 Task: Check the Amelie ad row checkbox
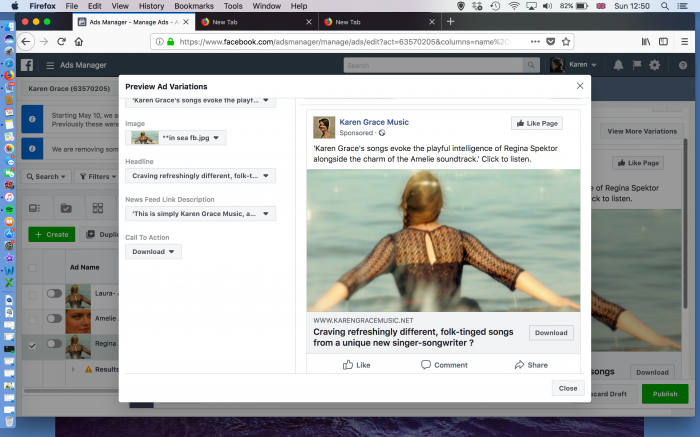(x=32, y=320)
